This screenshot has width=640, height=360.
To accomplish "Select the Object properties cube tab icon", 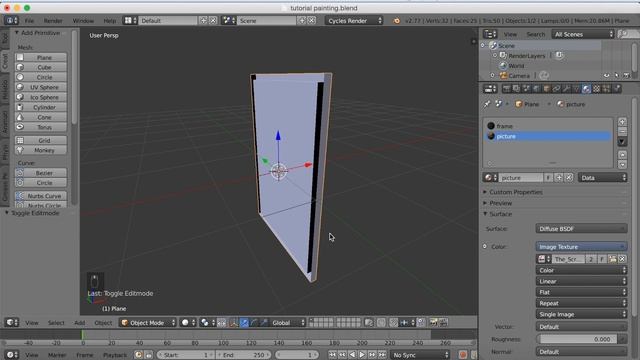I will (x=547, y=89).
